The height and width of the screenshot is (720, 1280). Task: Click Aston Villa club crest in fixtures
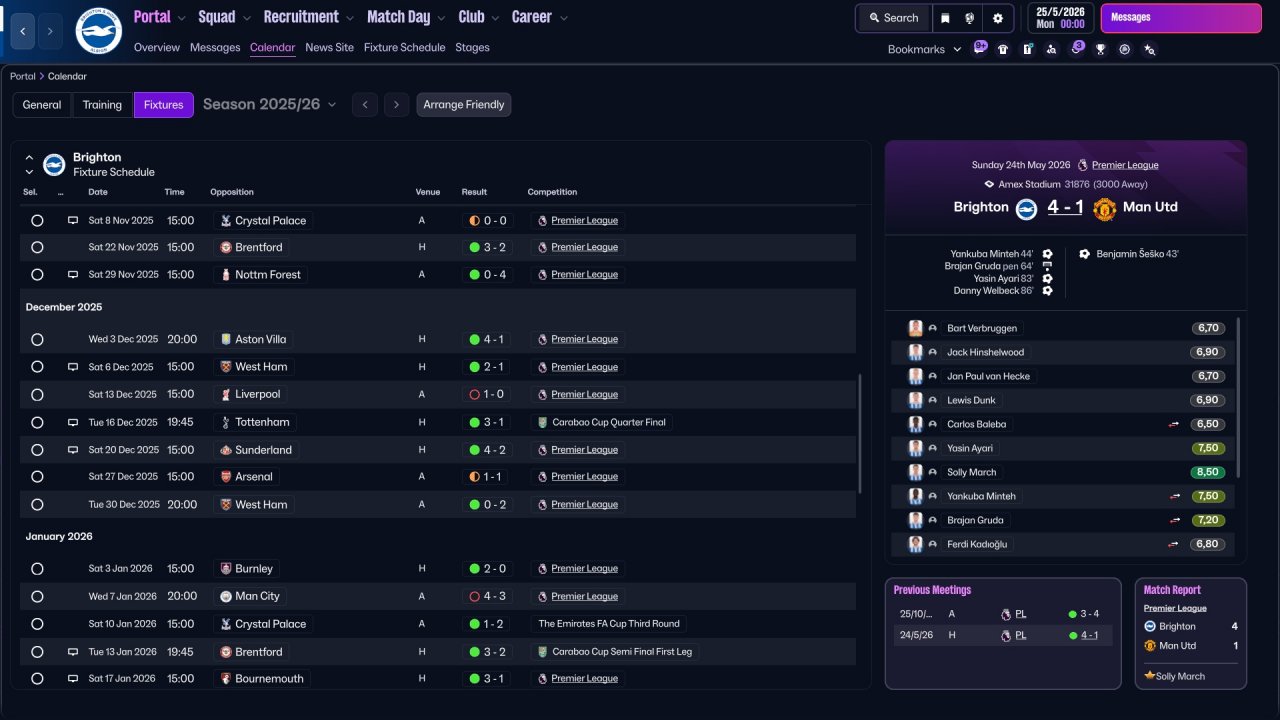pos(226,339)
